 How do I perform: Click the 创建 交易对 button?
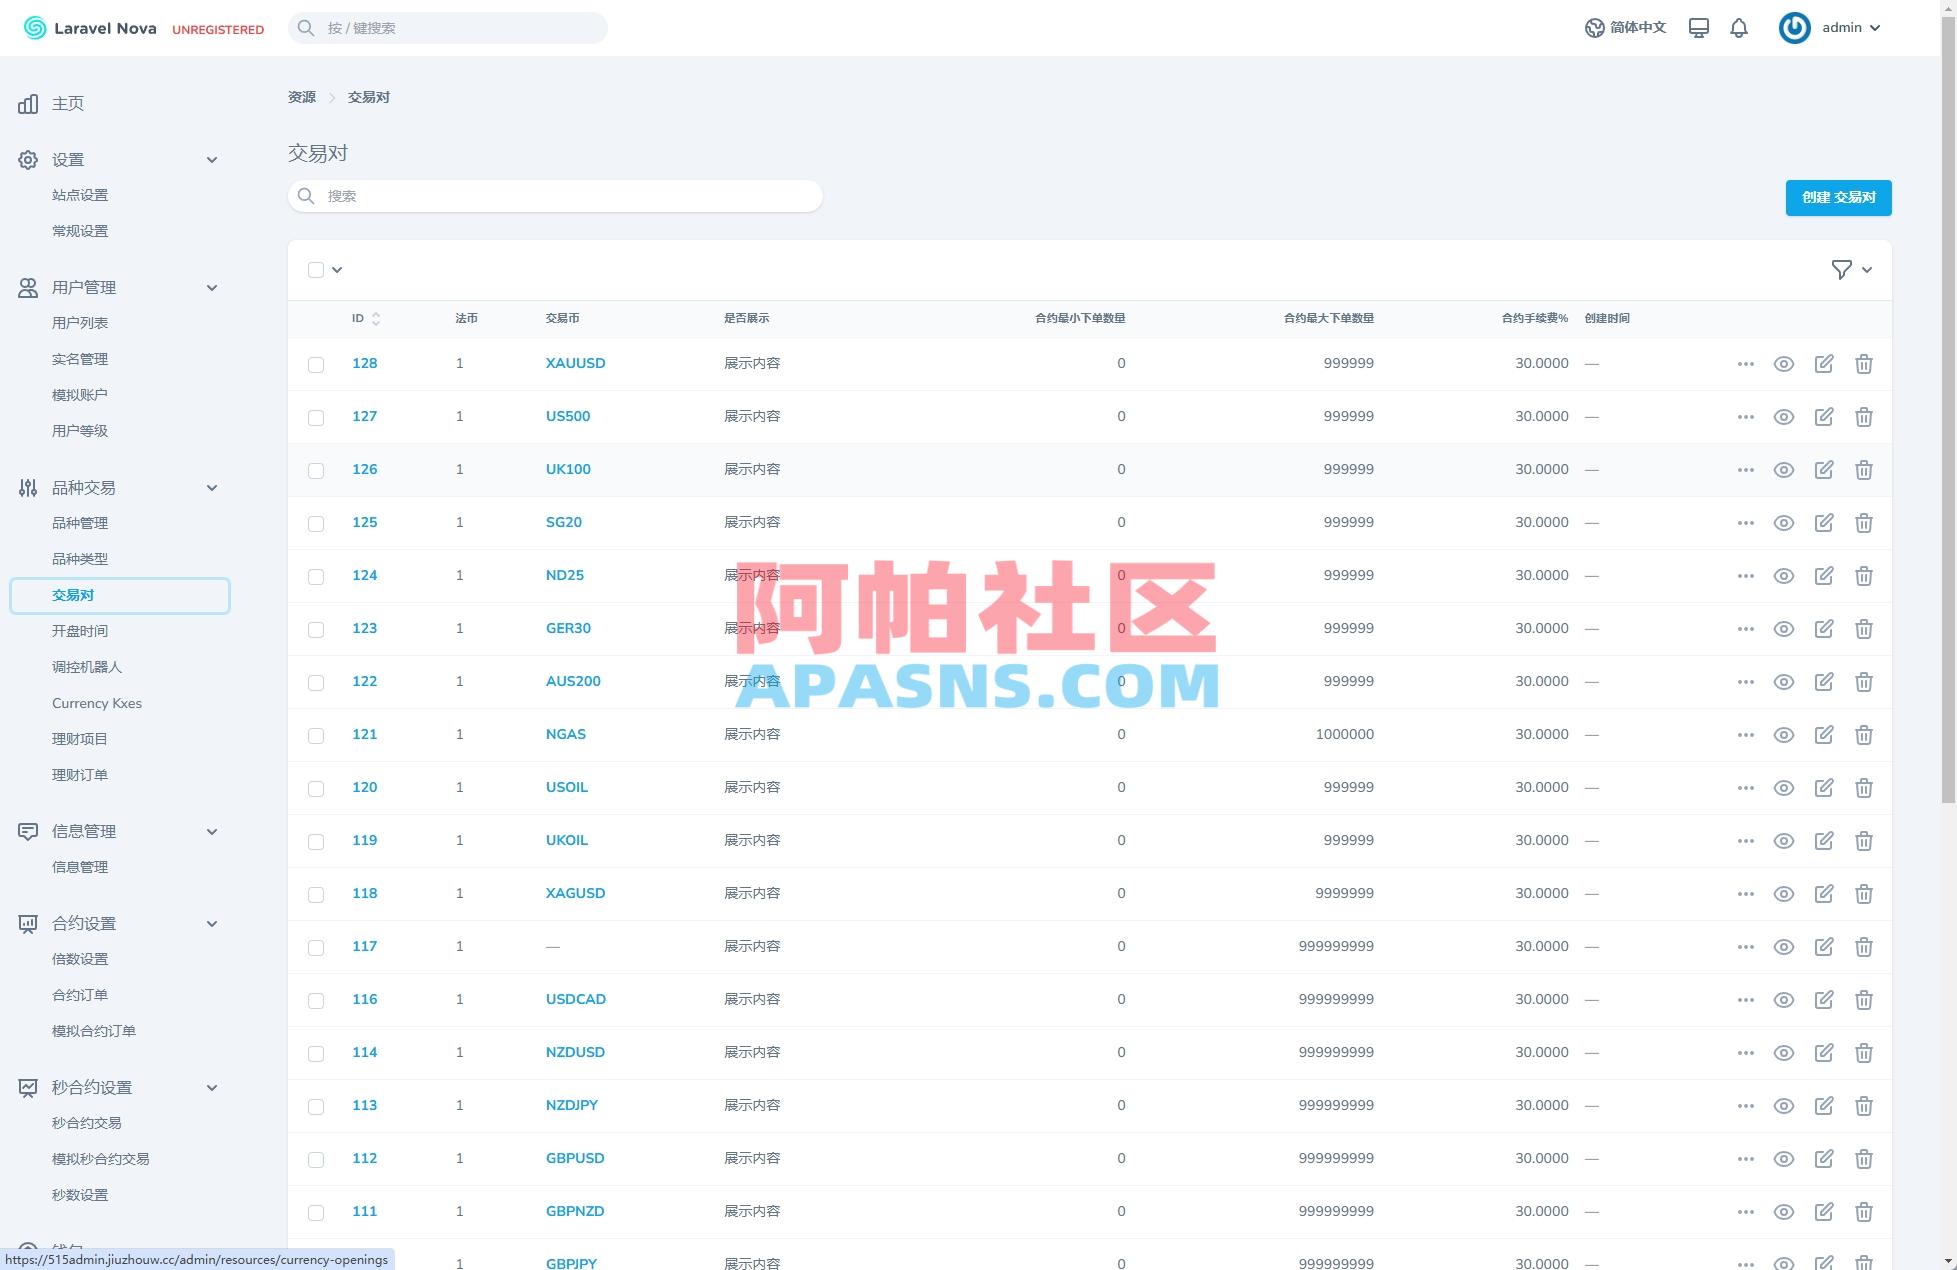coord(1837,197)
